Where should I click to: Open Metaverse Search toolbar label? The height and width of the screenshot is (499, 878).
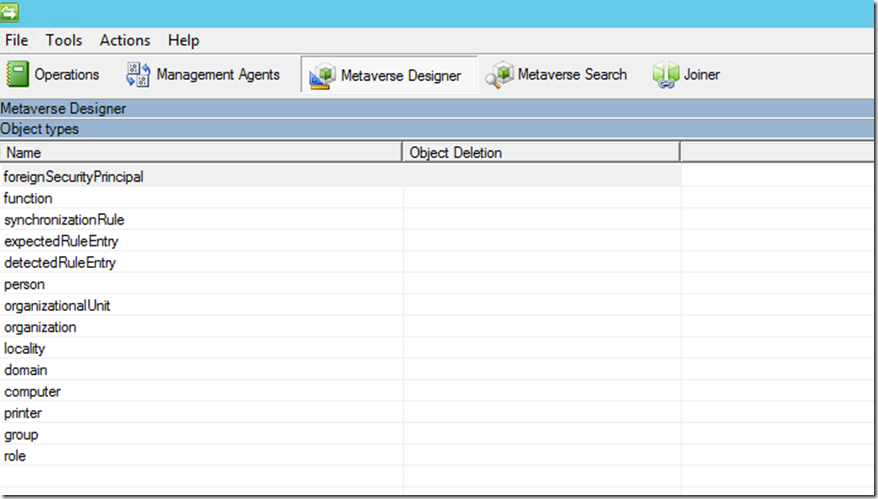572,74
